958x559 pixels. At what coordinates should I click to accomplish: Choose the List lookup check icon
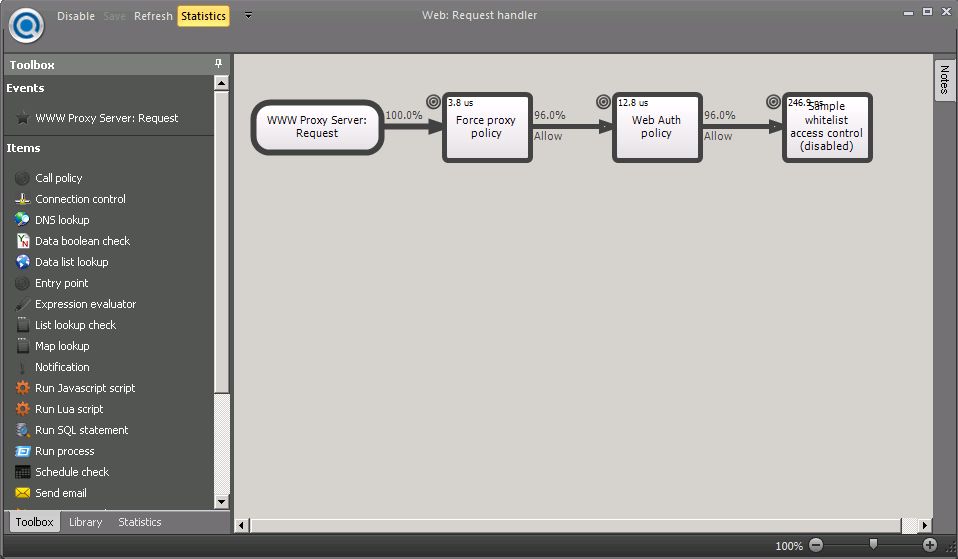point(23,325)
